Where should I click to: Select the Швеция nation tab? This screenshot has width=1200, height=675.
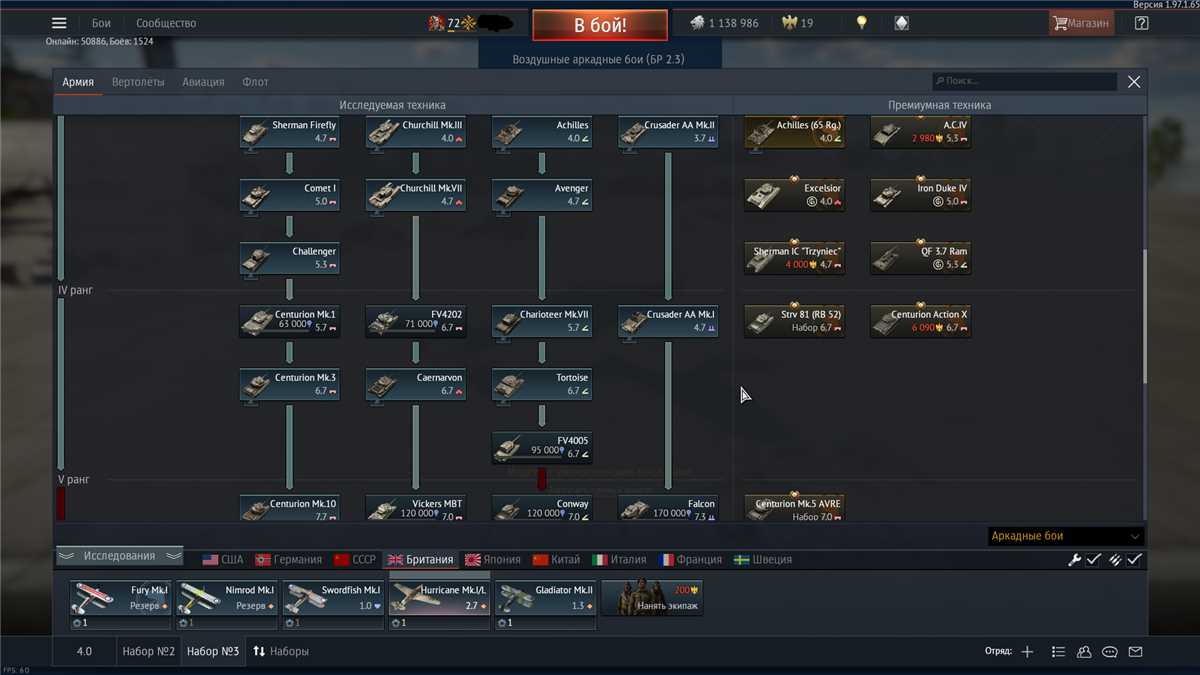tap(763, 560)
